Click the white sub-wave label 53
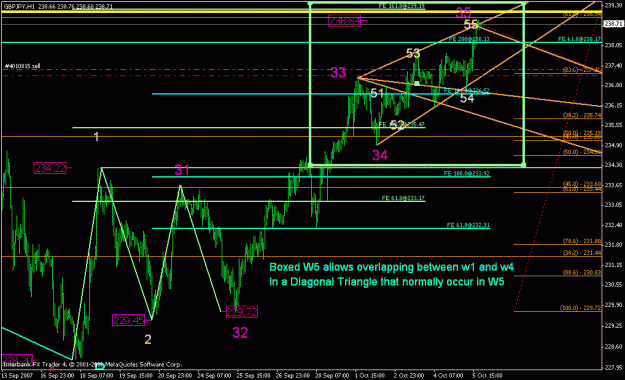 [413, 53]
